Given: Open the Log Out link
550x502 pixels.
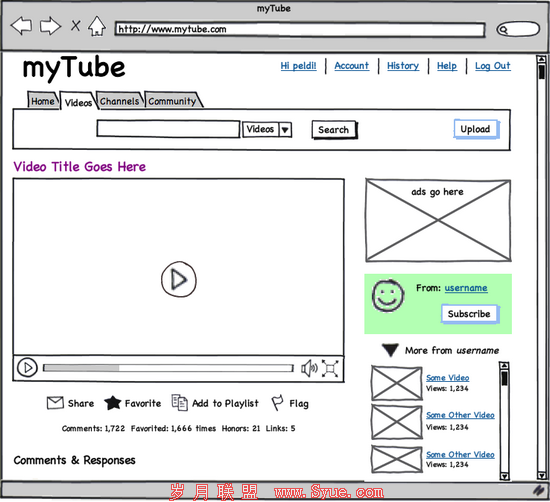Looking at the screenshot, I should coord(492,66).
